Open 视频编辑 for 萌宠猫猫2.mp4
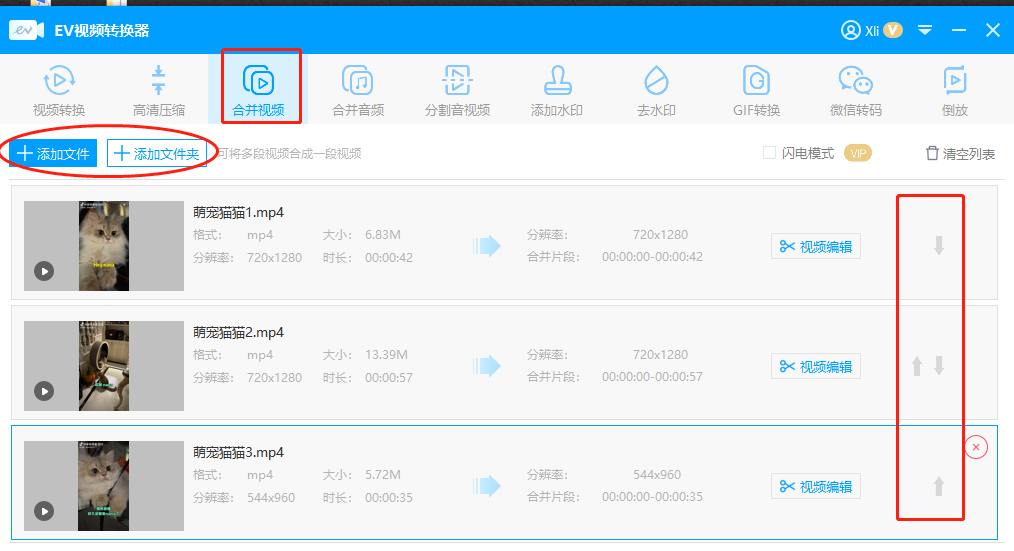This screenshot has width=1014, height=551. [815, 367]
